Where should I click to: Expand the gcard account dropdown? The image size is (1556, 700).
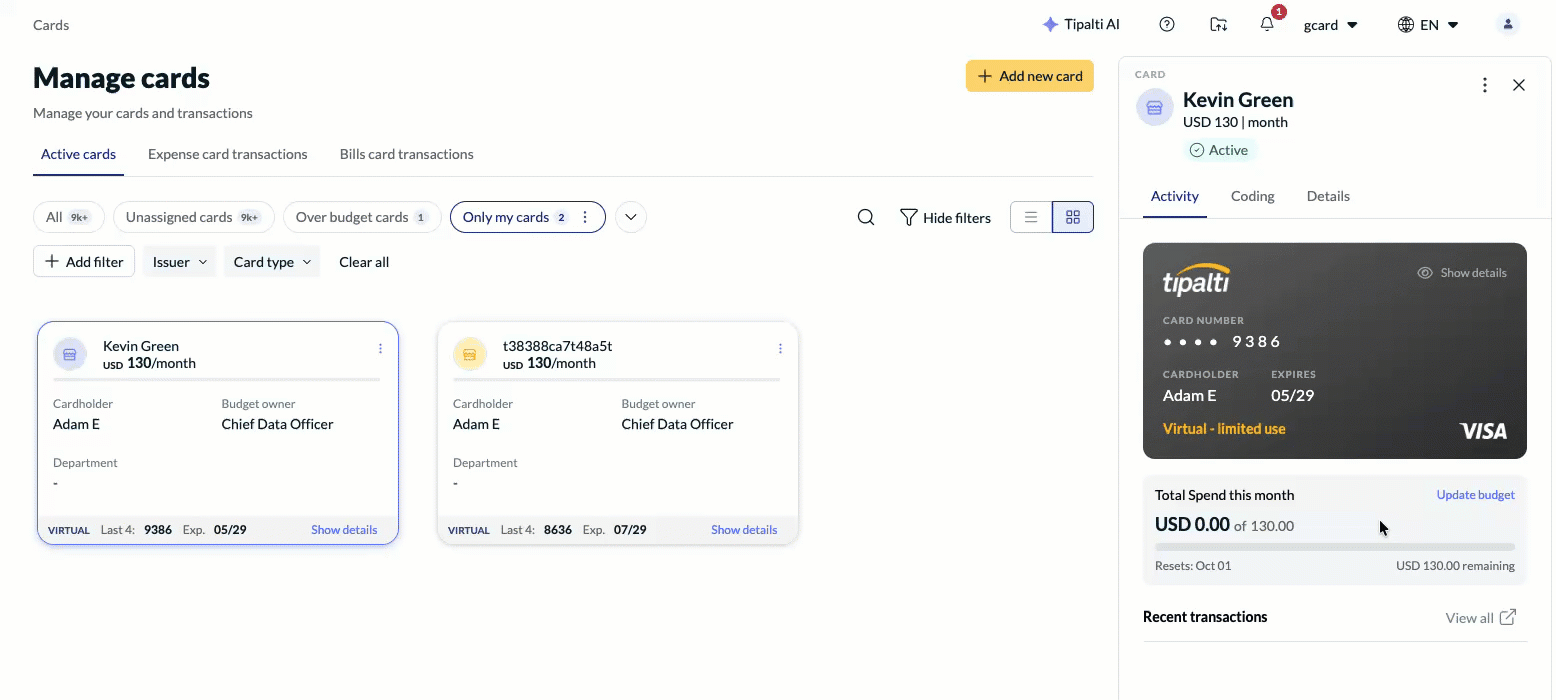(1330, 25)
